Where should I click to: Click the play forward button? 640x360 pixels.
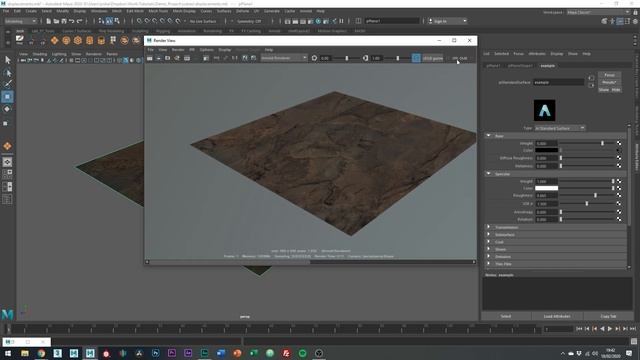pos(610,329)
